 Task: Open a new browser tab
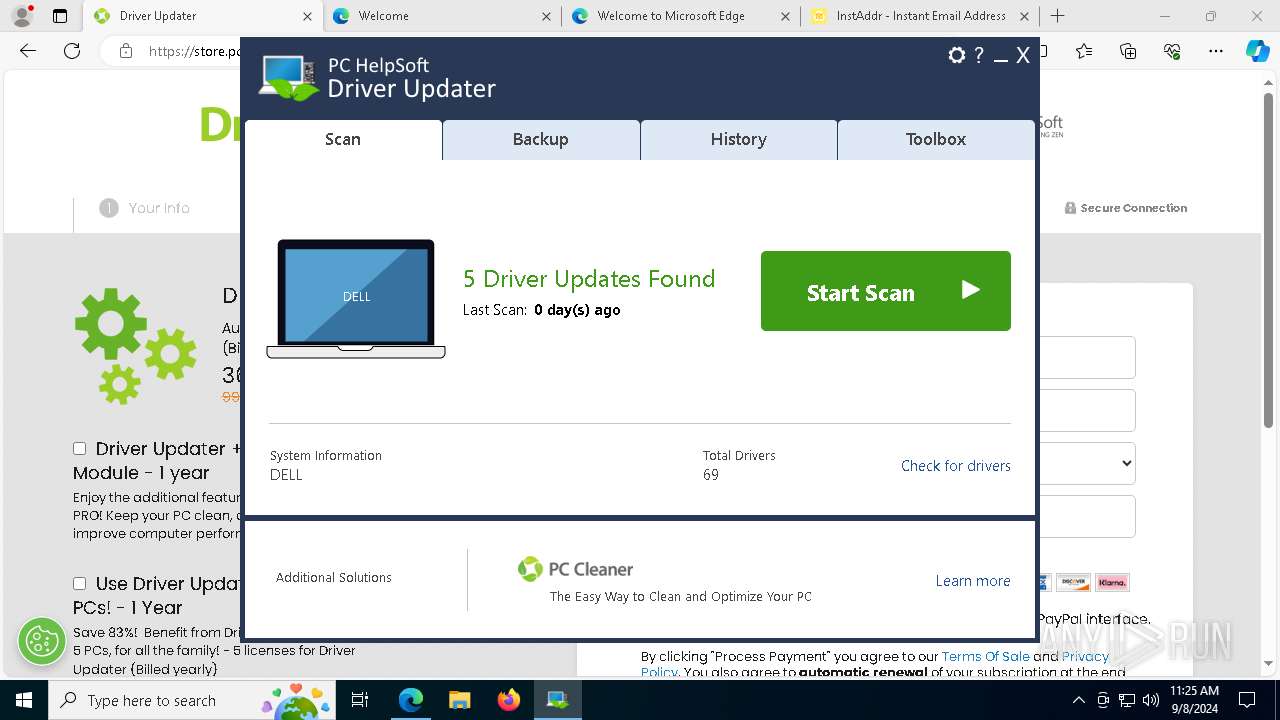pos(1058,16)
